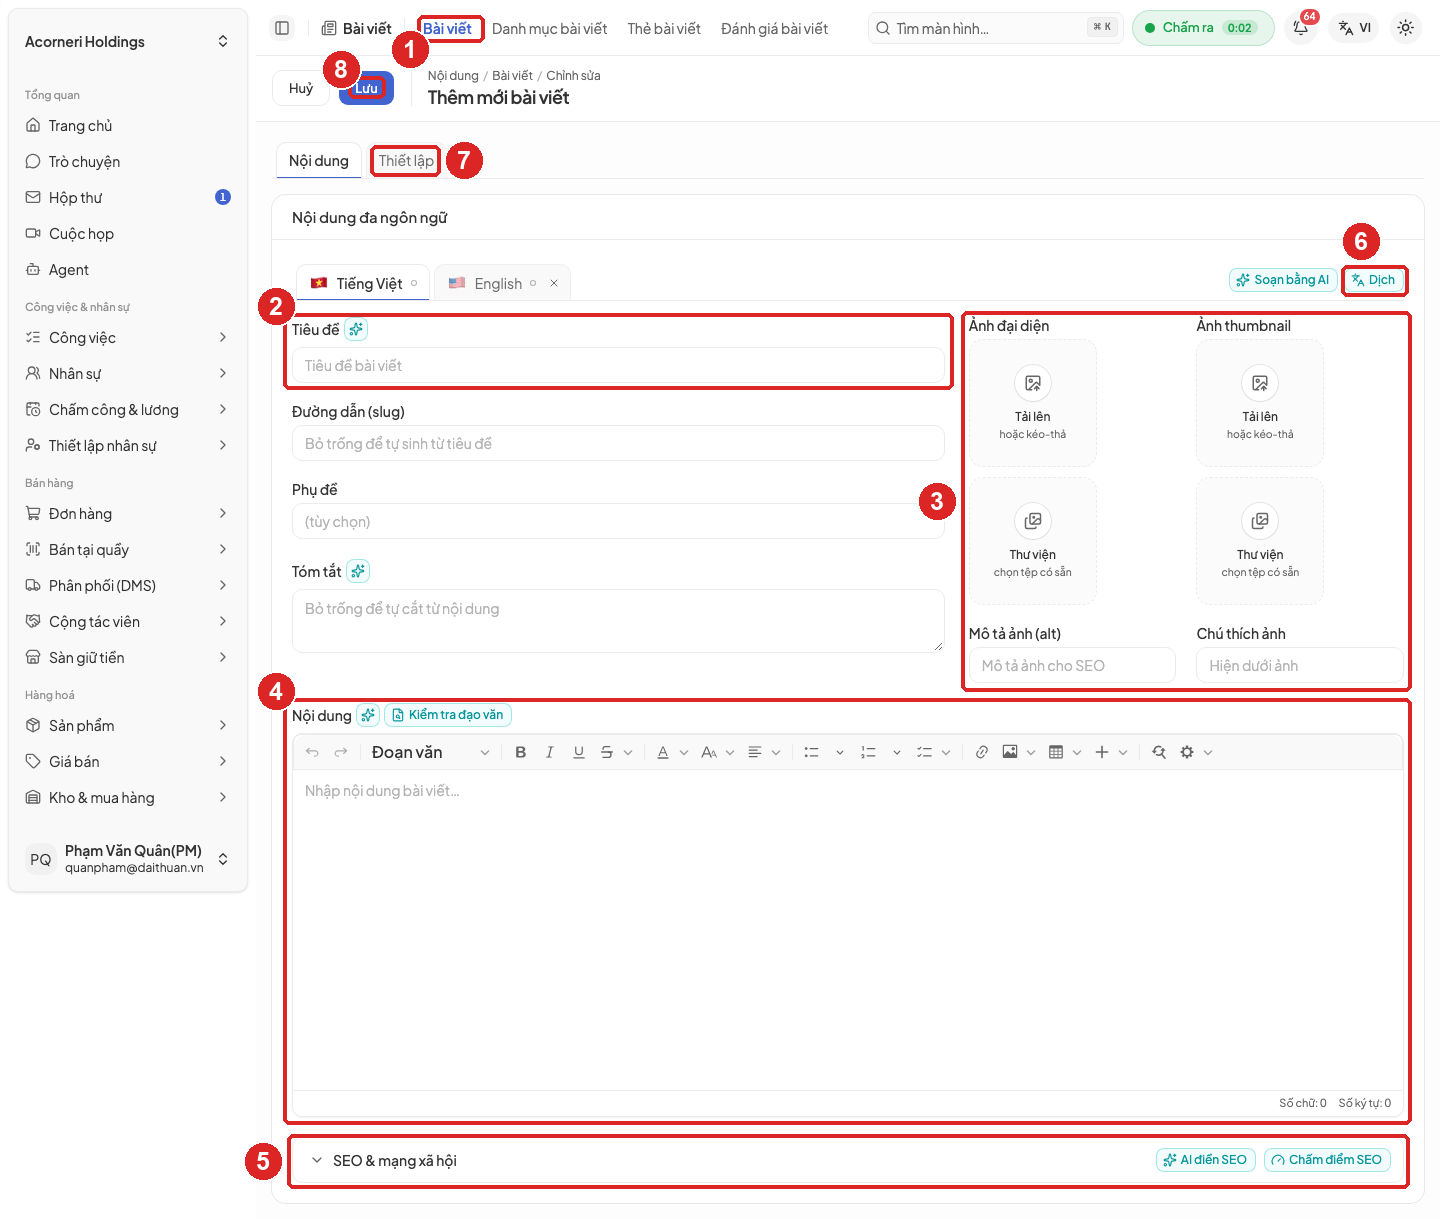Click the redo arrow in the editor
This screenshot has height=1219, width=1440.
(341, 752)
